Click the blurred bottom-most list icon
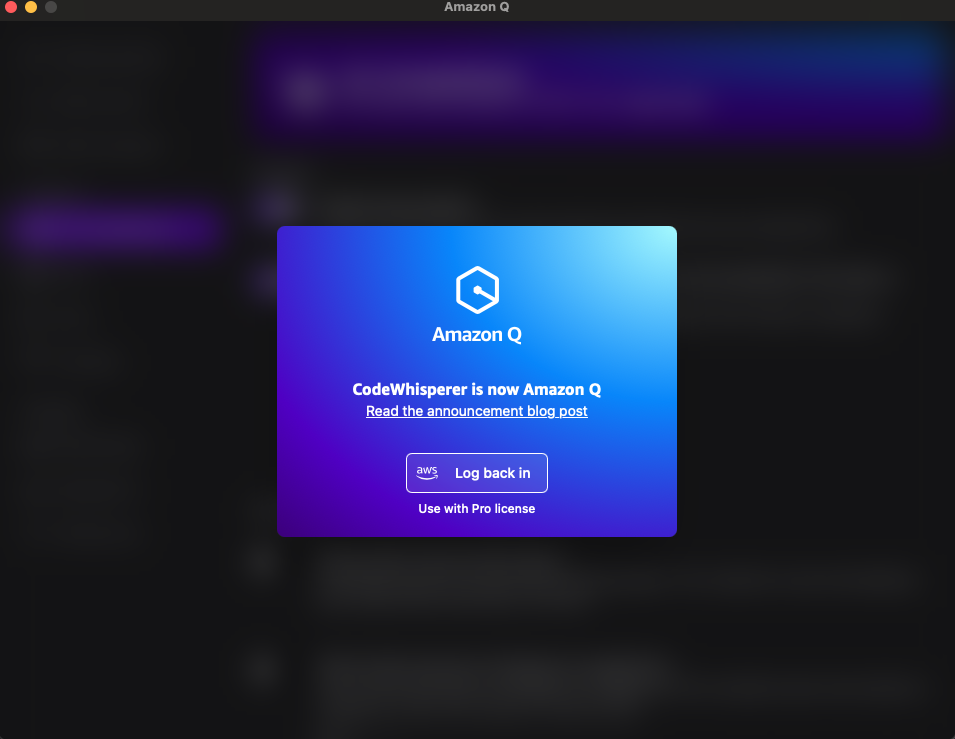 [x=263, y=668]
